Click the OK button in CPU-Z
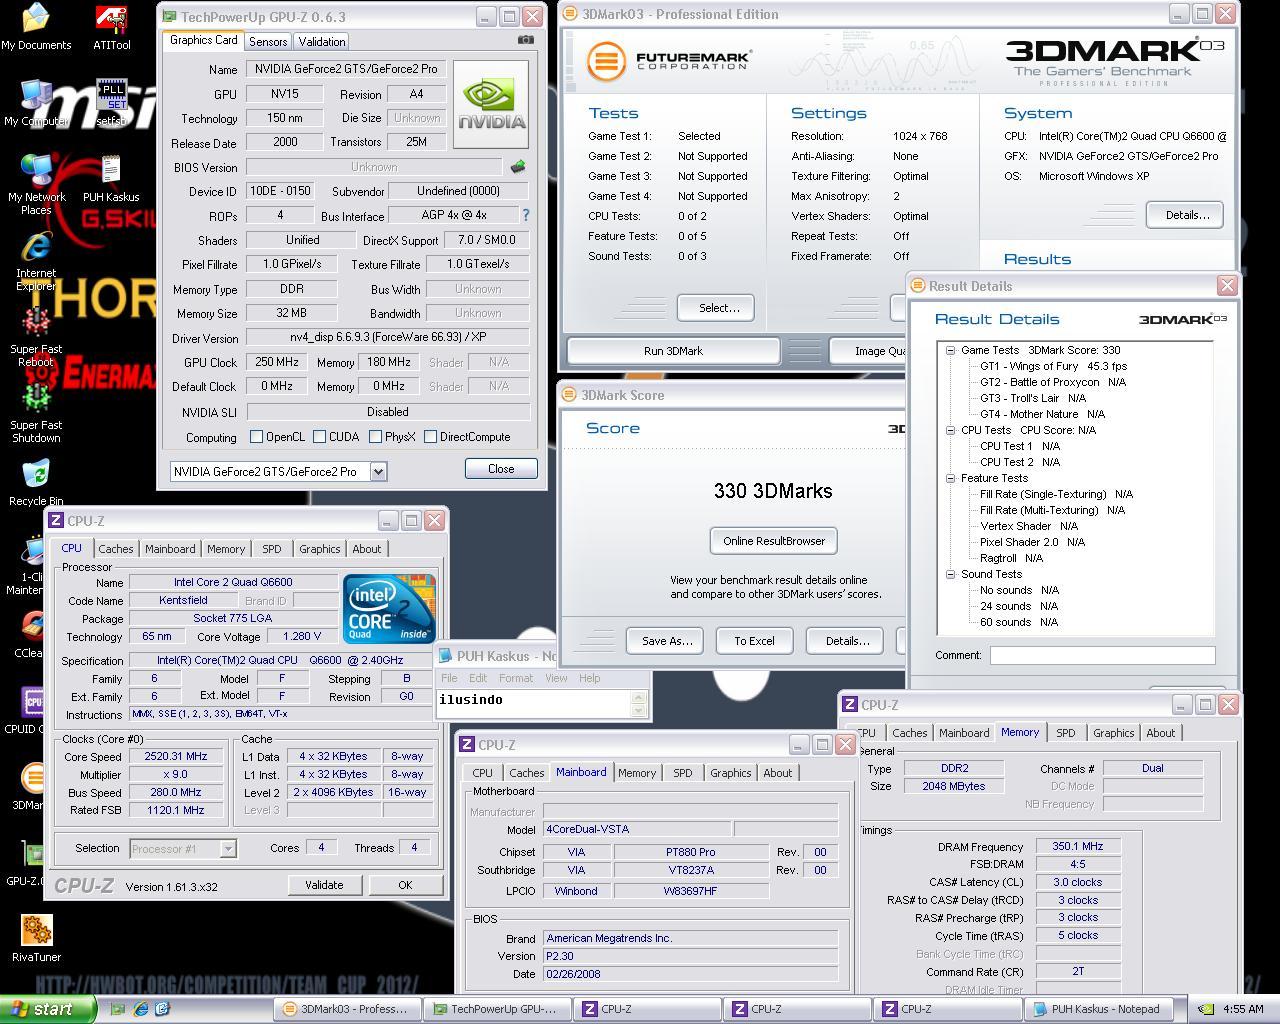1280x1024 pixels. coord(405,885)
